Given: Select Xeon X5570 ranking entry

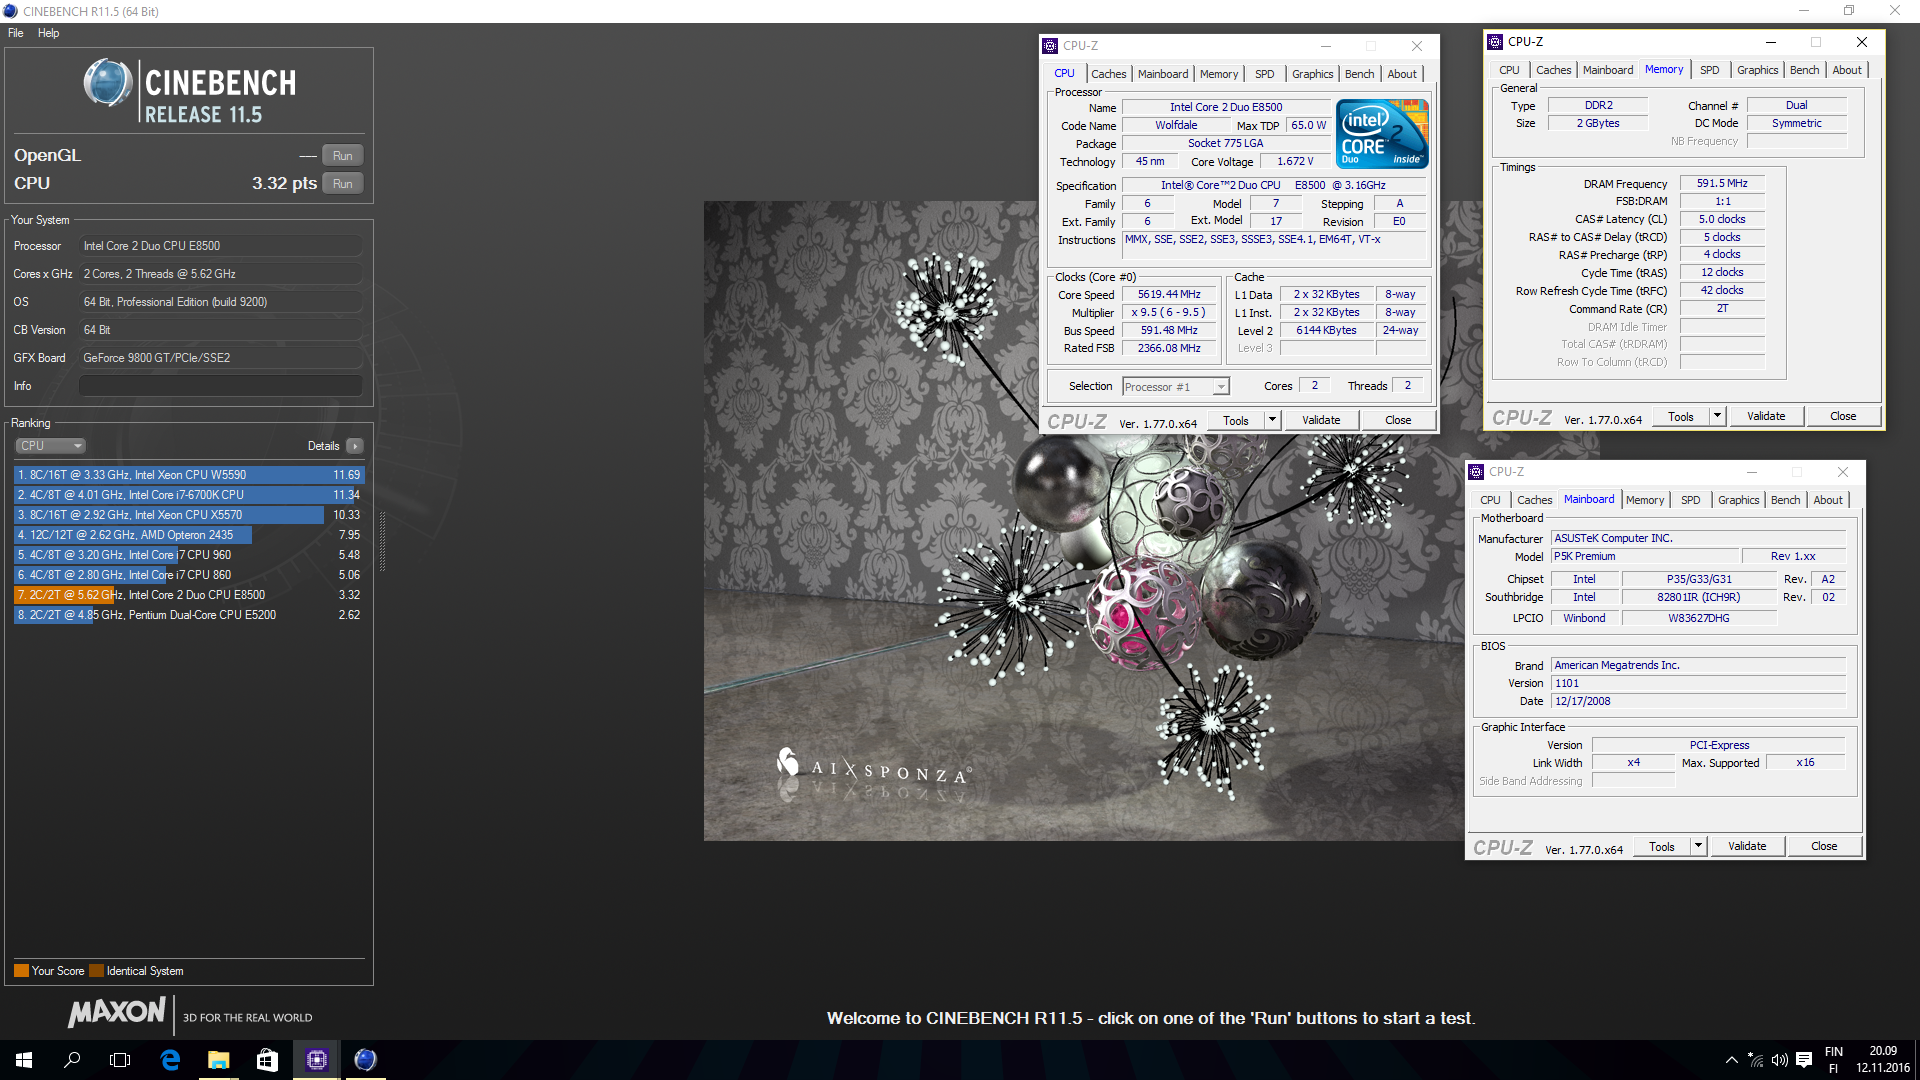Looking at the screenshot, I should pos(189,515).
